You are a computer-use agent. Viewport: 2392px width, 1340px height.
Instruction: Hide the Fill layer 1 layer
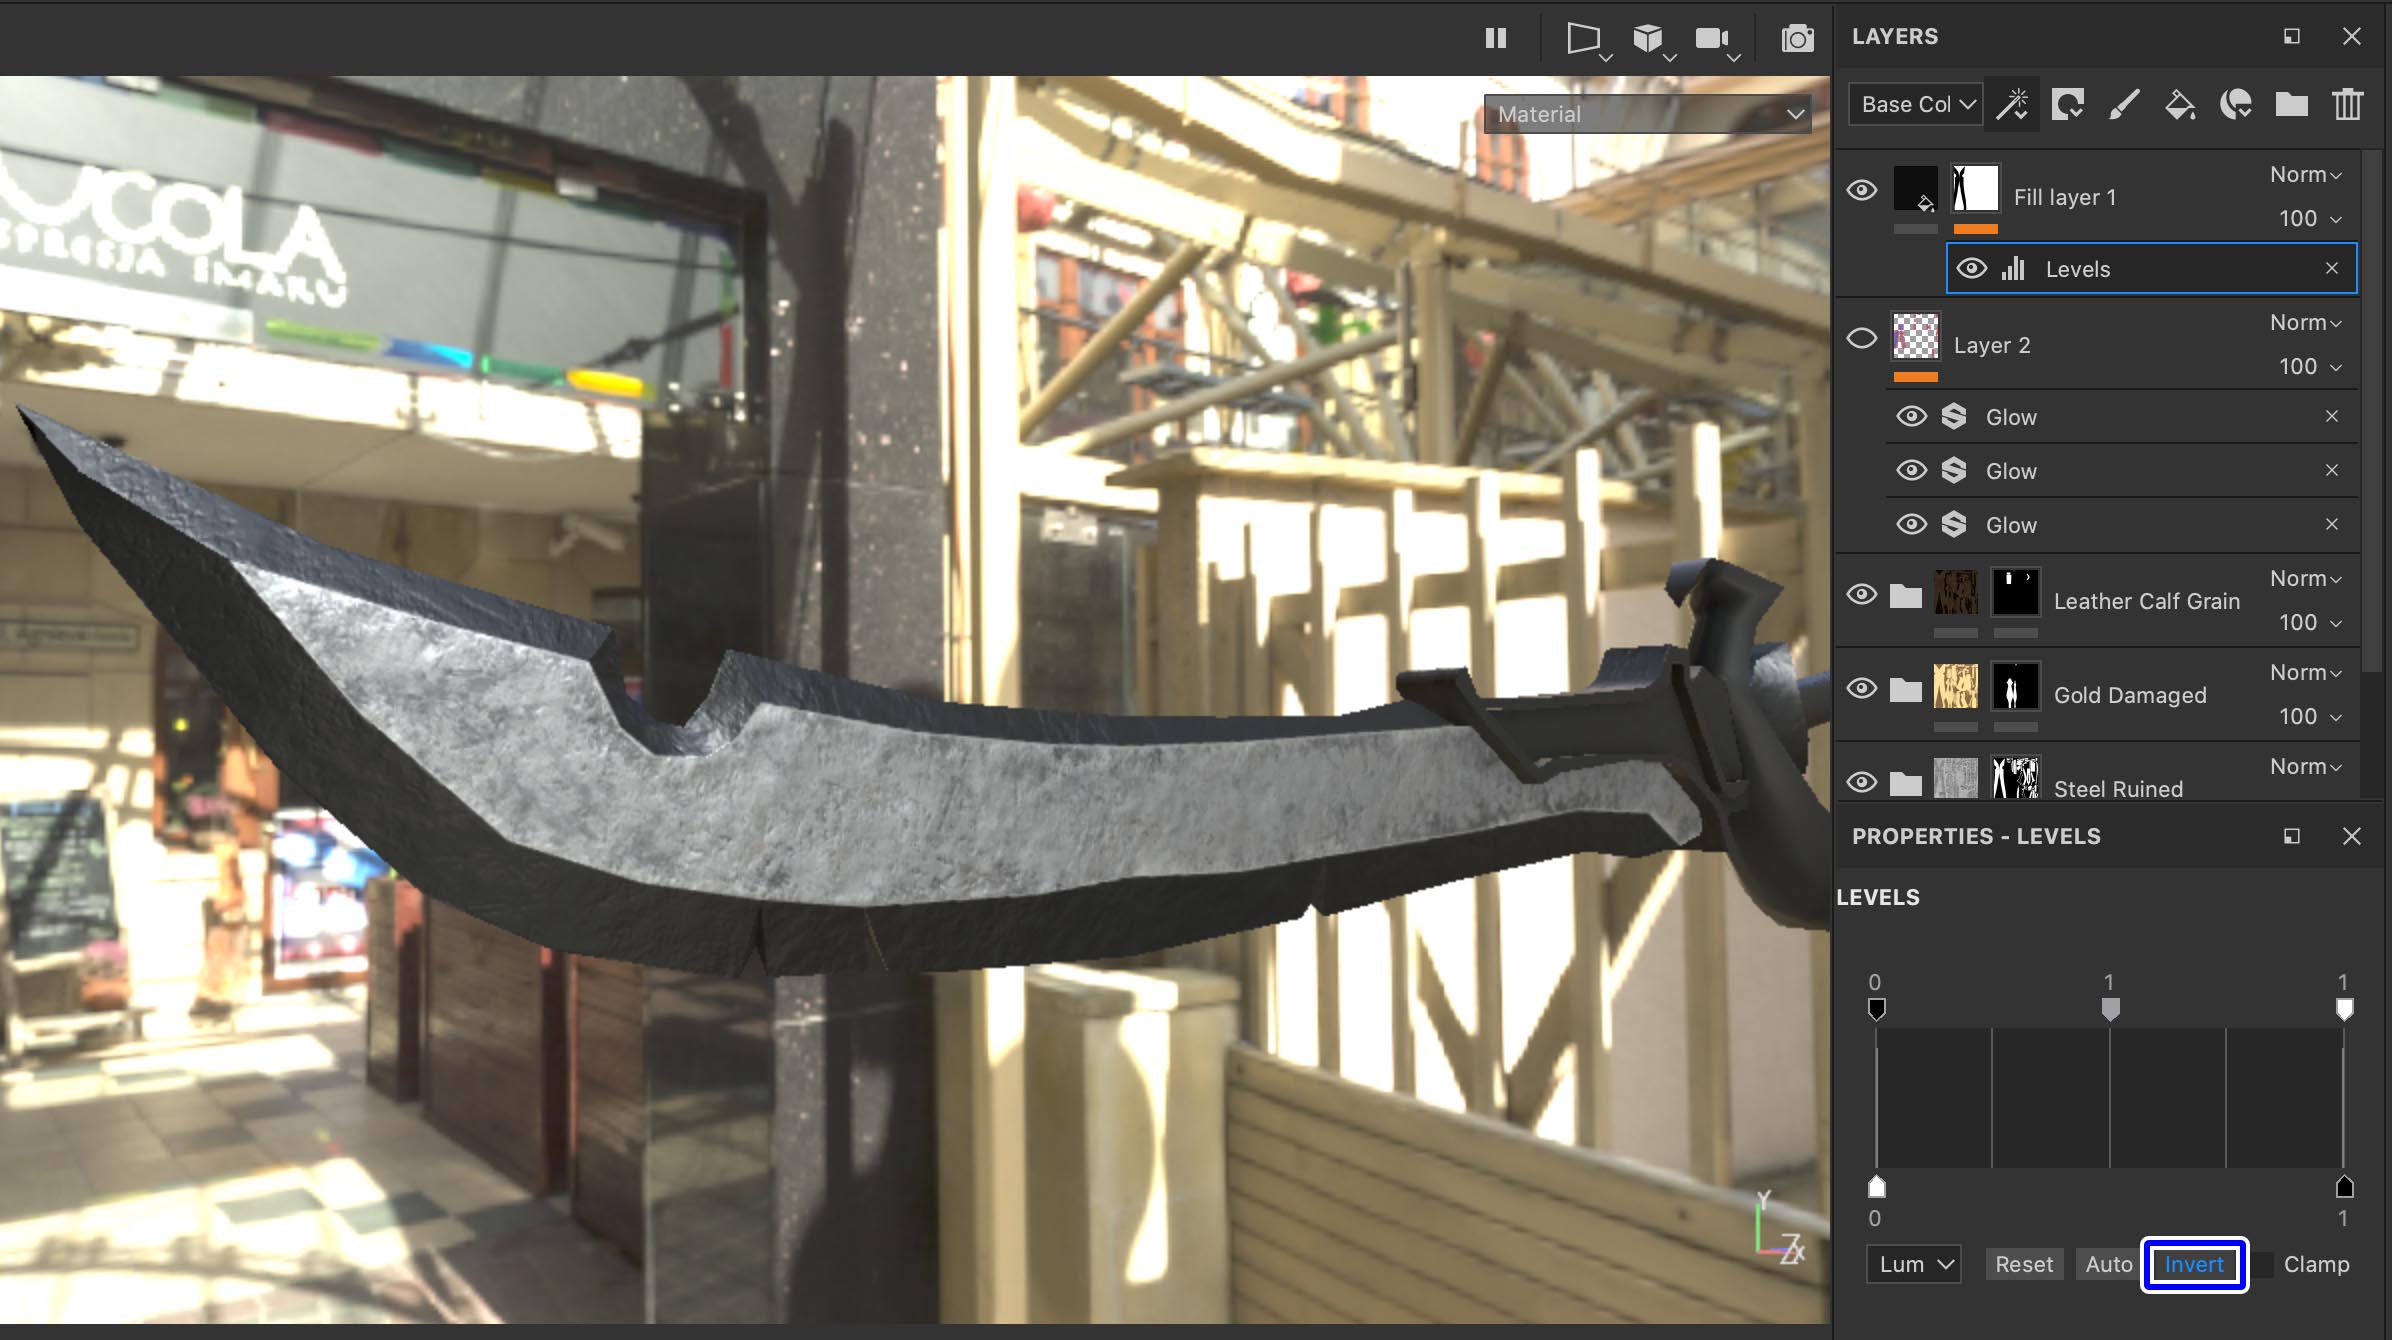(x=1862, y=190)
